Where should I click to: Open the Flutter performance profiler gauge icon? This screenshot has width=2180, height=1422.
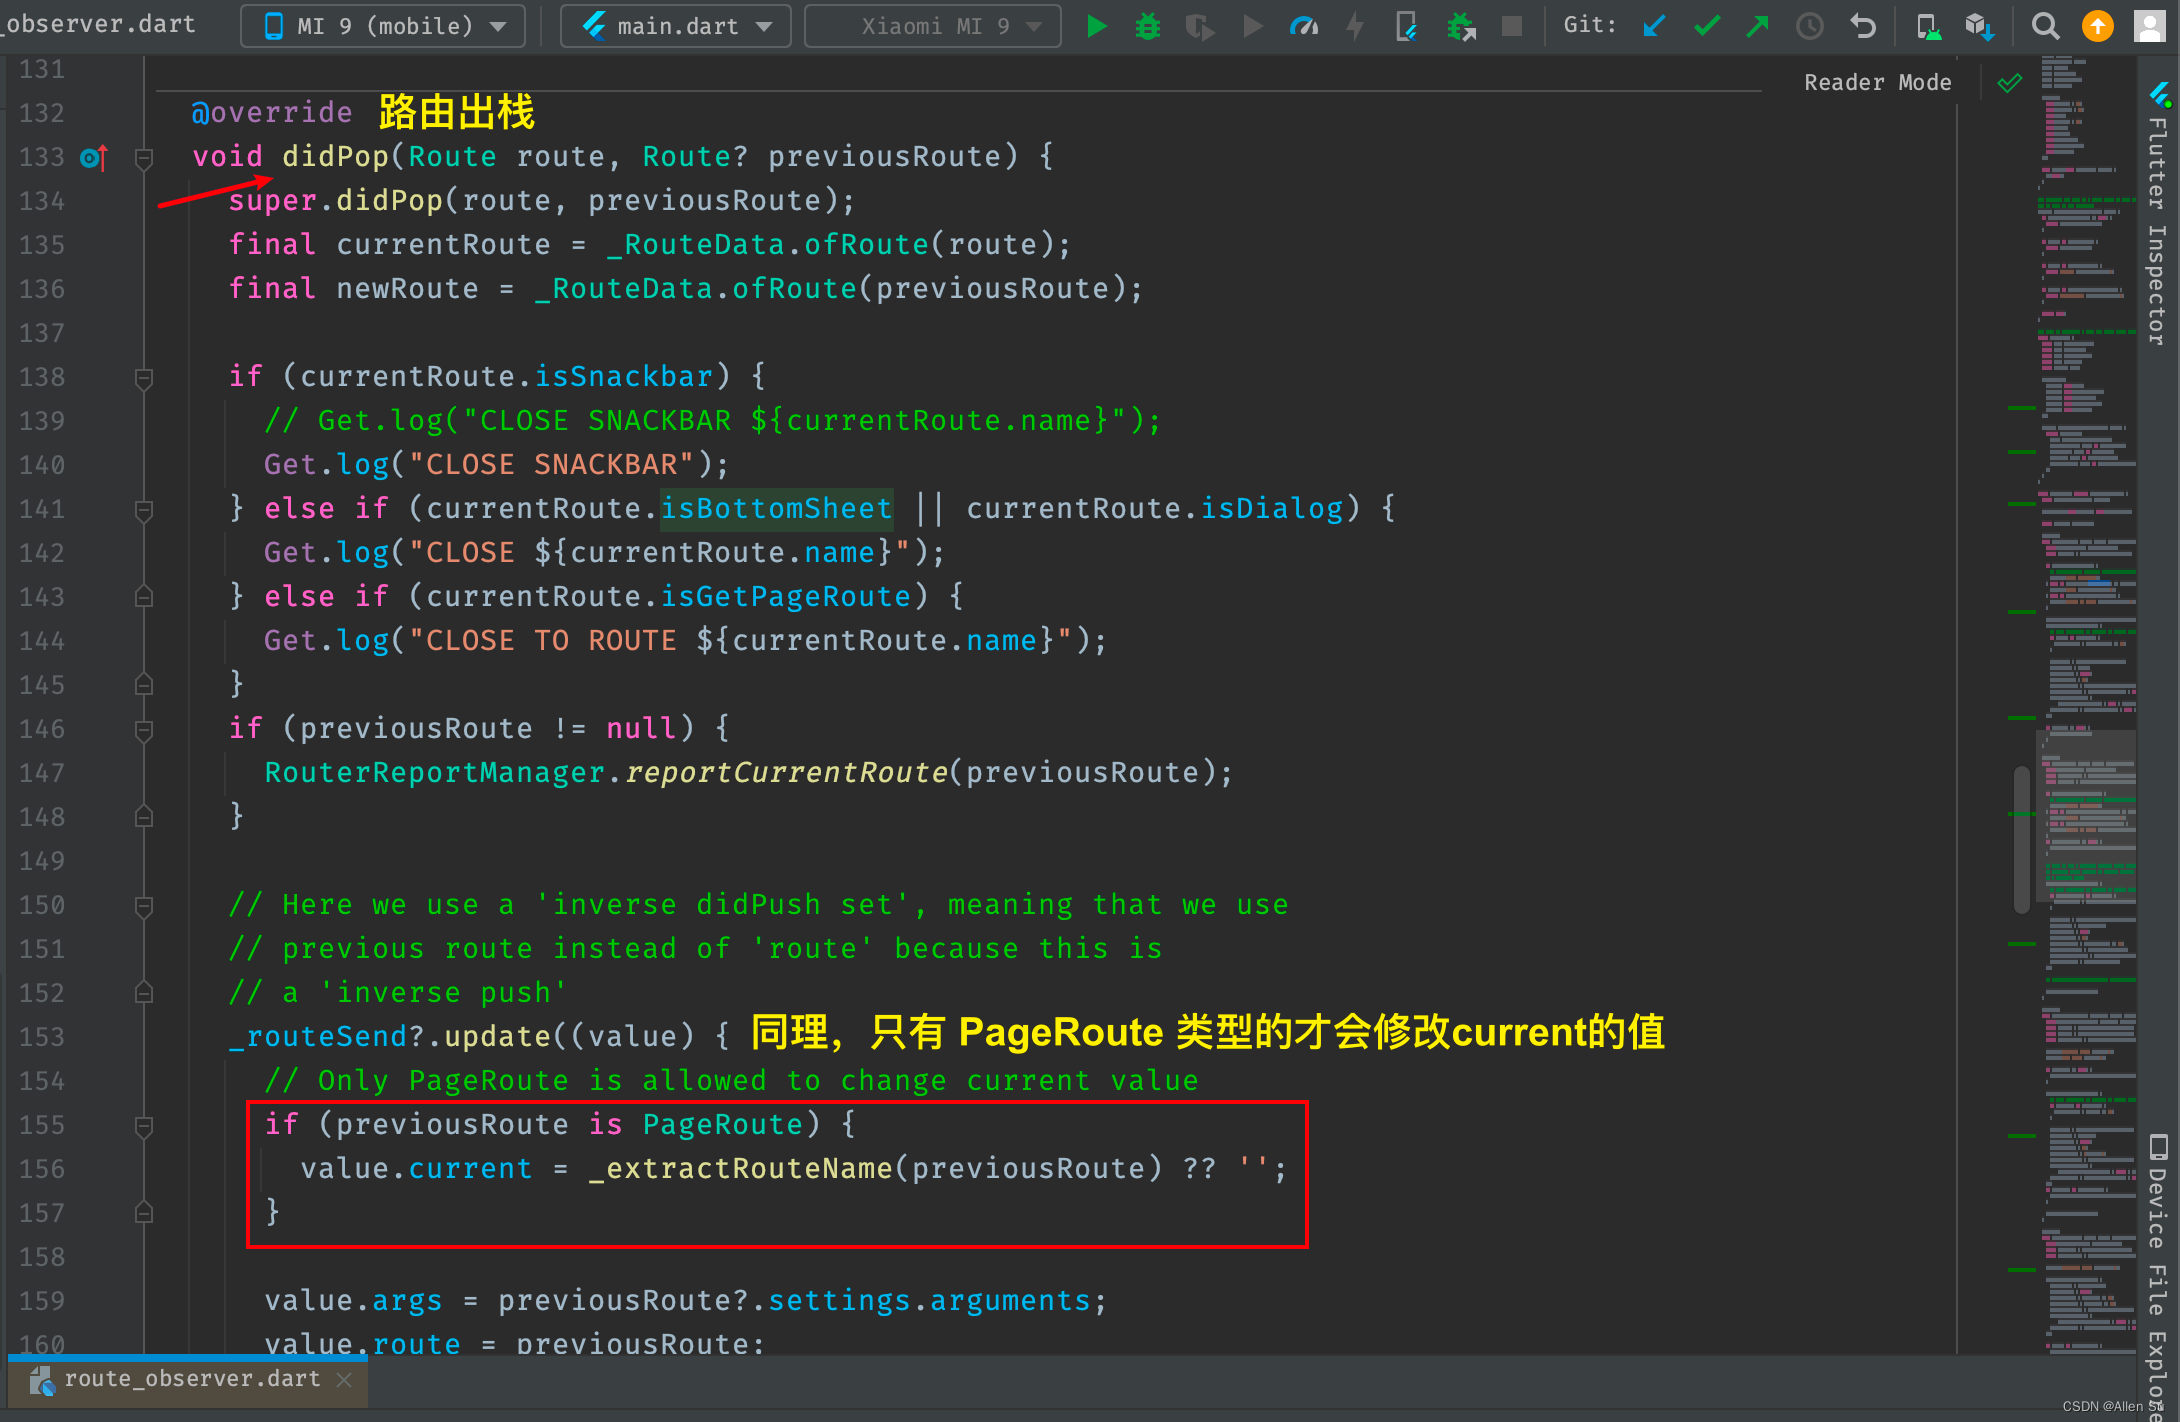(1303, 26)
